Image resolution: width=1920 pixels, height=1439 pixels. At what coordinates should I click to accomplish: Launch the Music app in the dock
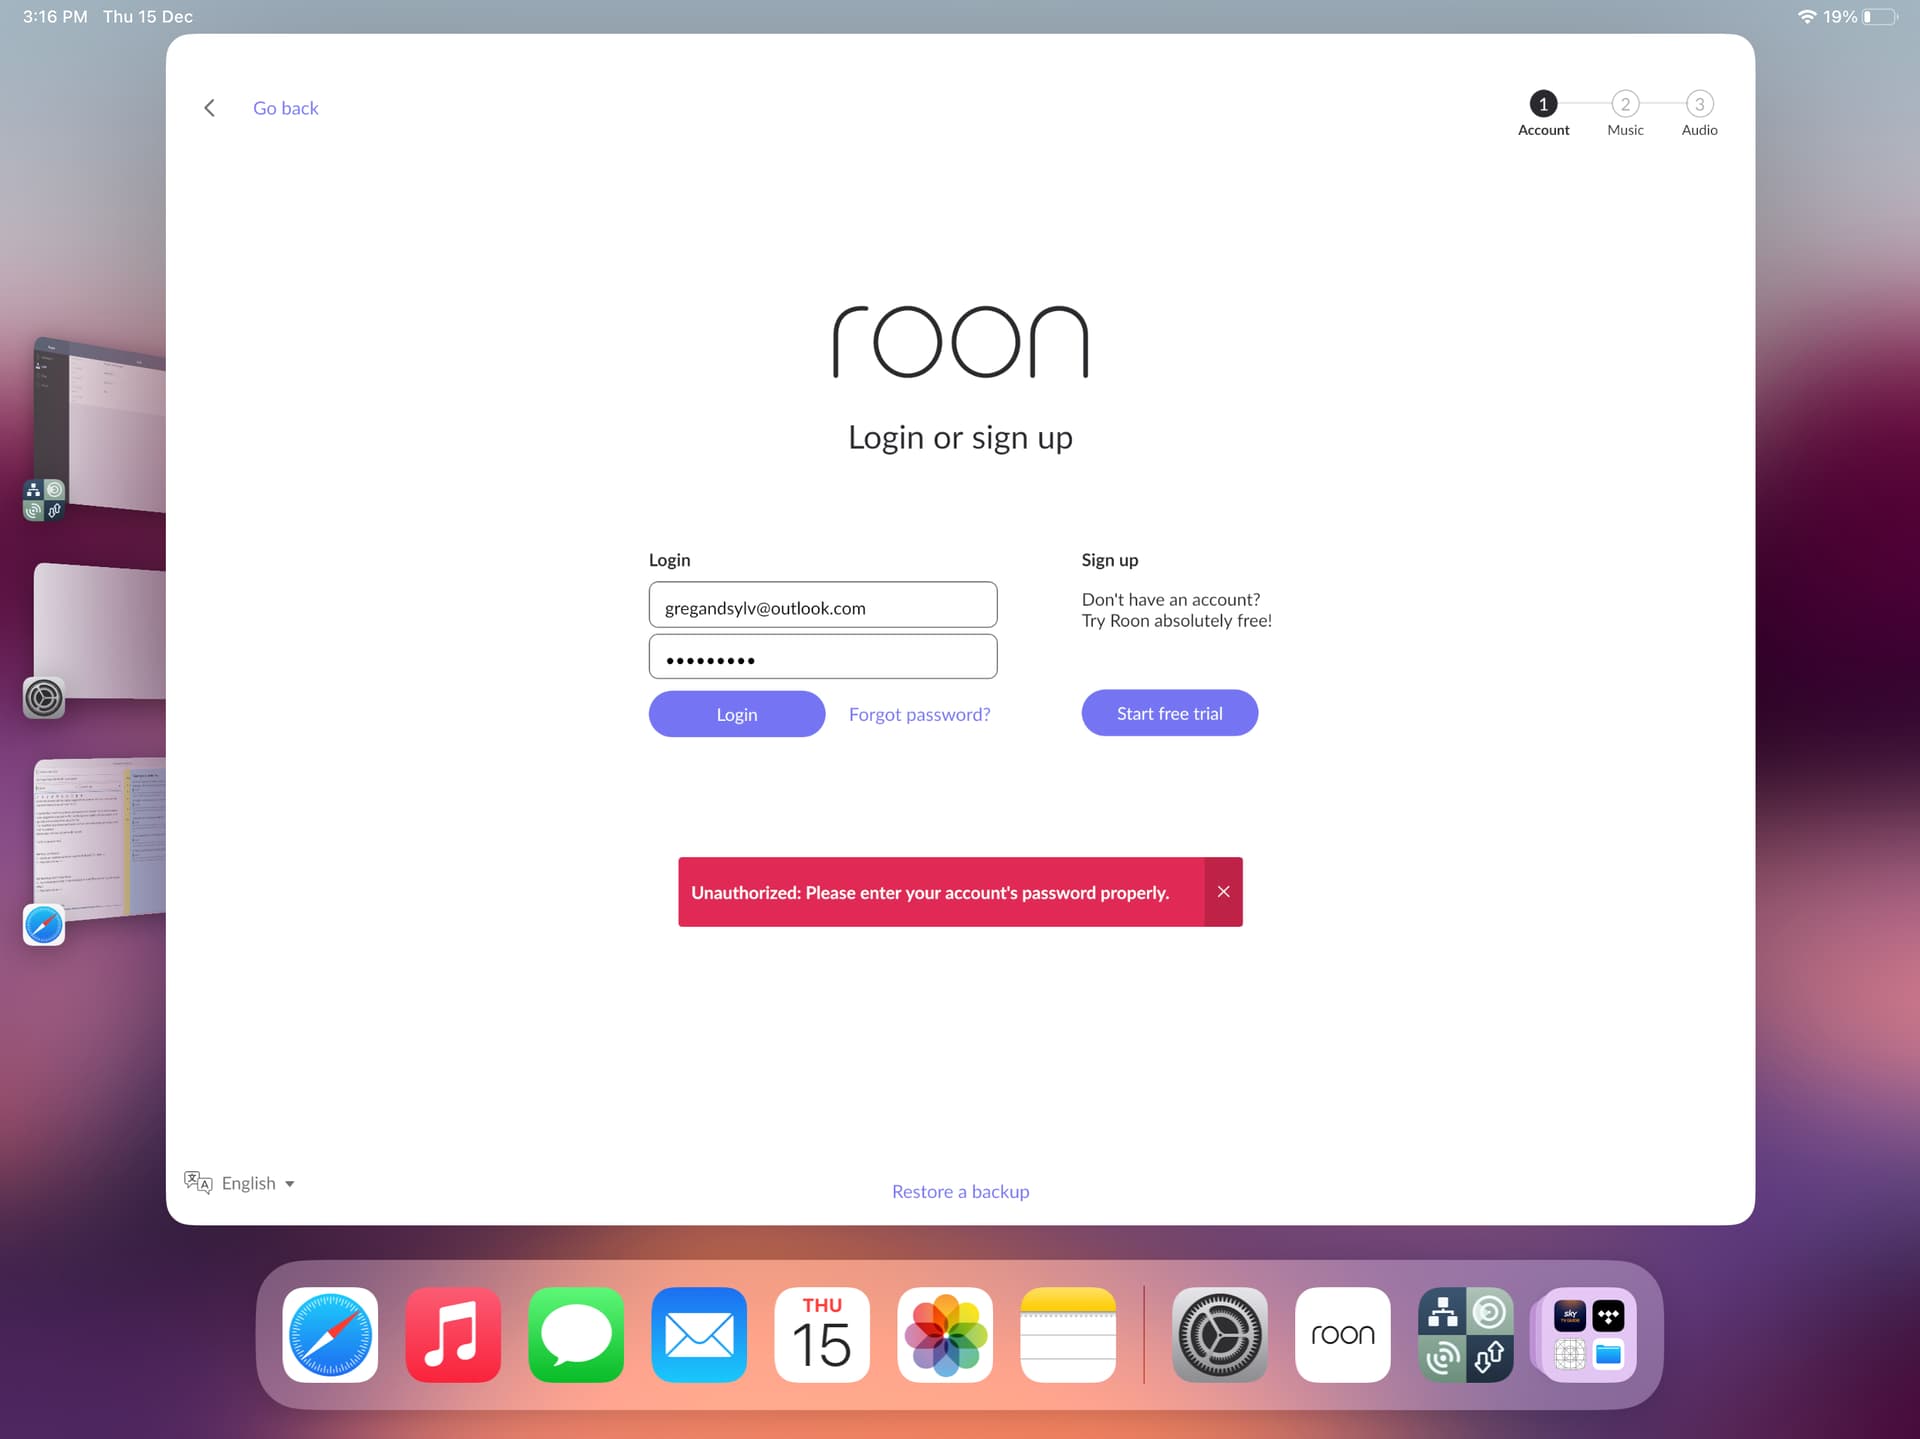tap(453, 1335)
